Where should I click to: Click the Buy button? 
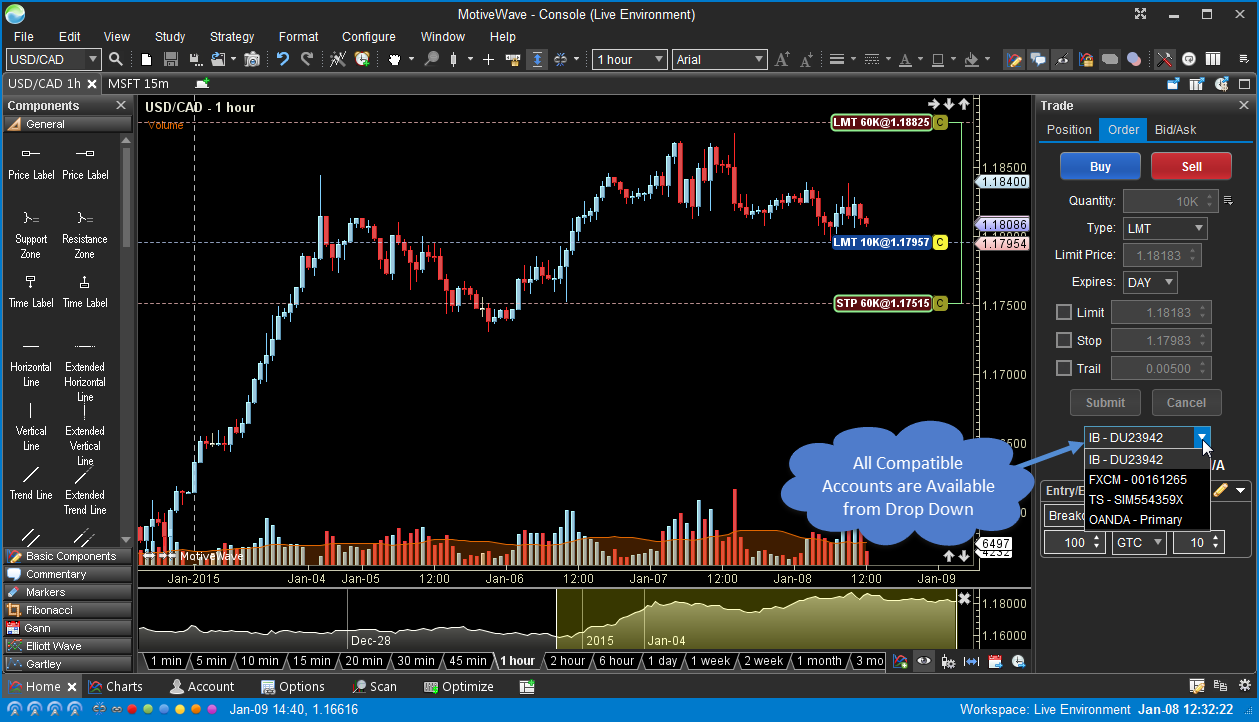point(1100,167)
